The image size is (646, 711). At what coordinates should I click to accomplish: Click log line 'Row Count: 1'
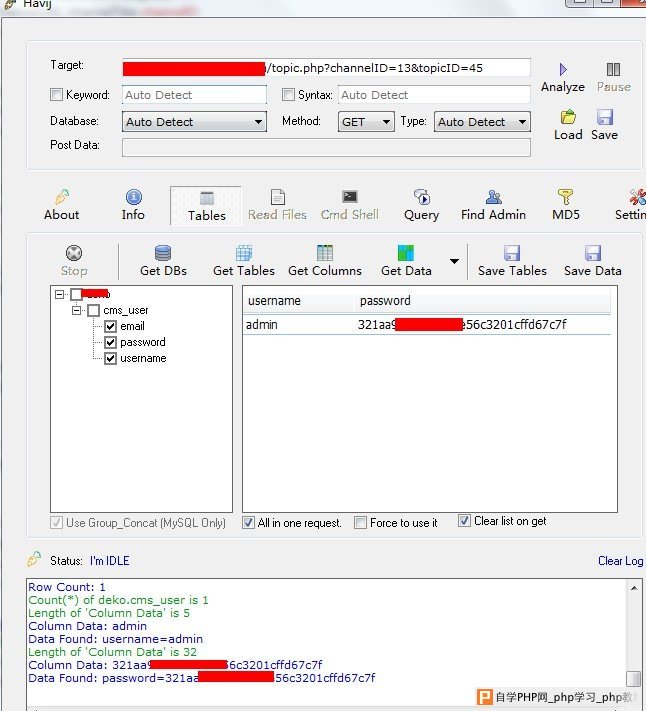tap(67, 587)
